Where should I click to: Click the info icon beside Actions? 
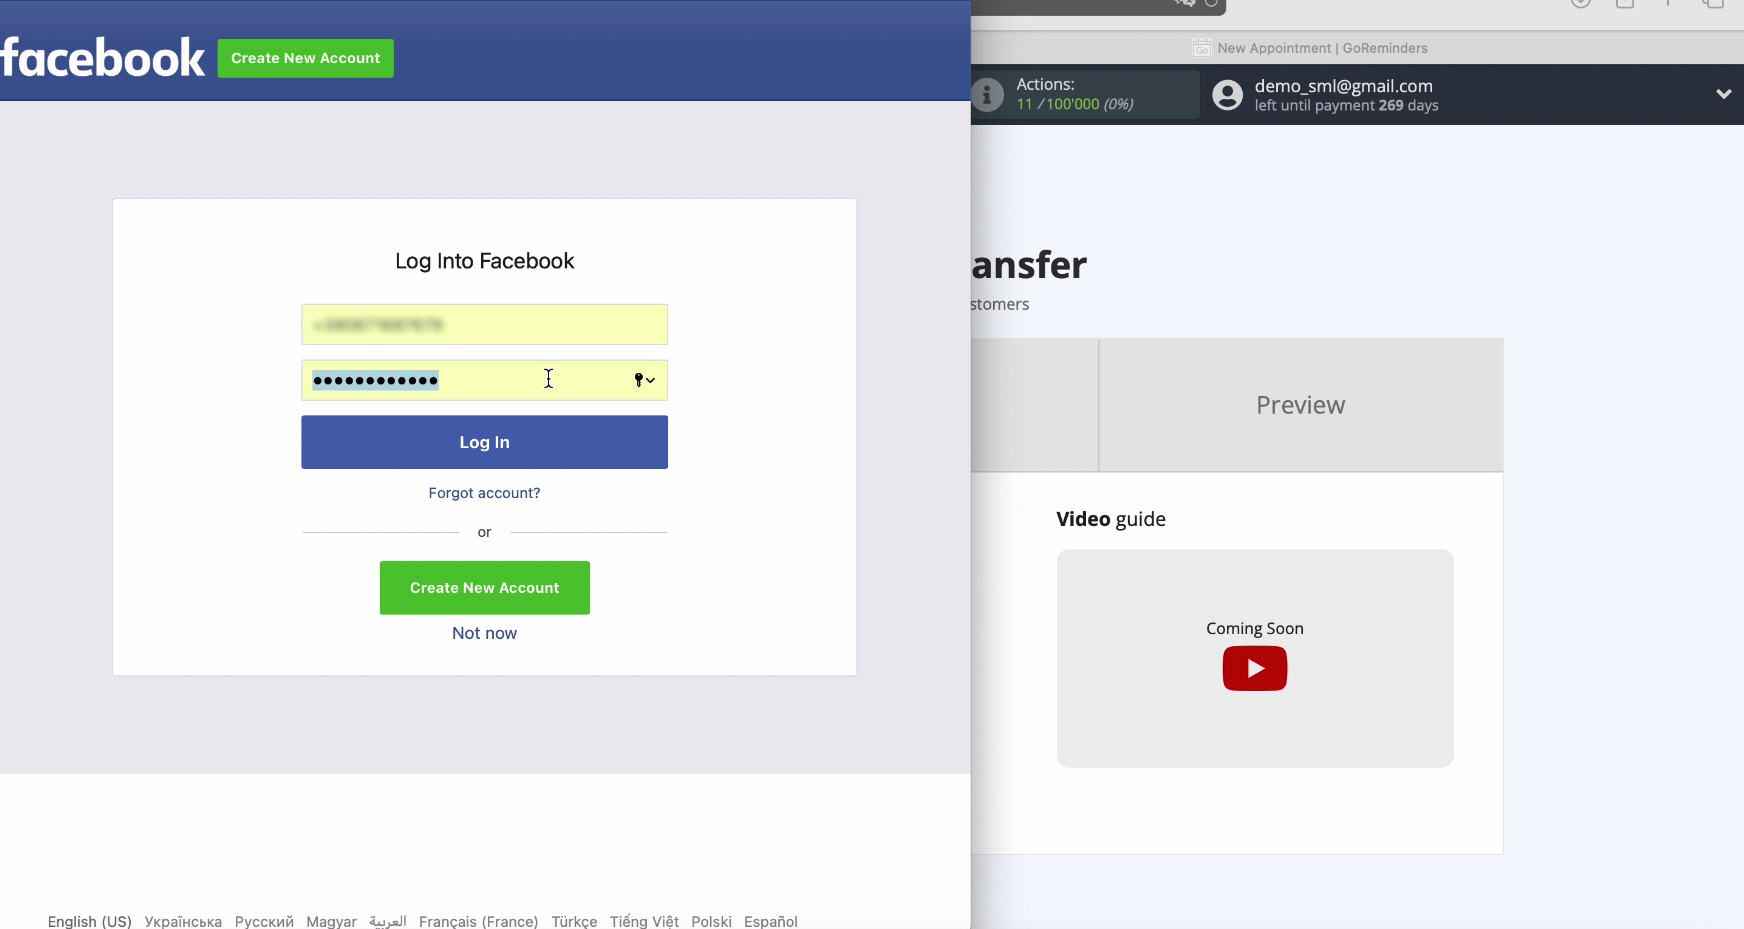(x=987, y=95)
